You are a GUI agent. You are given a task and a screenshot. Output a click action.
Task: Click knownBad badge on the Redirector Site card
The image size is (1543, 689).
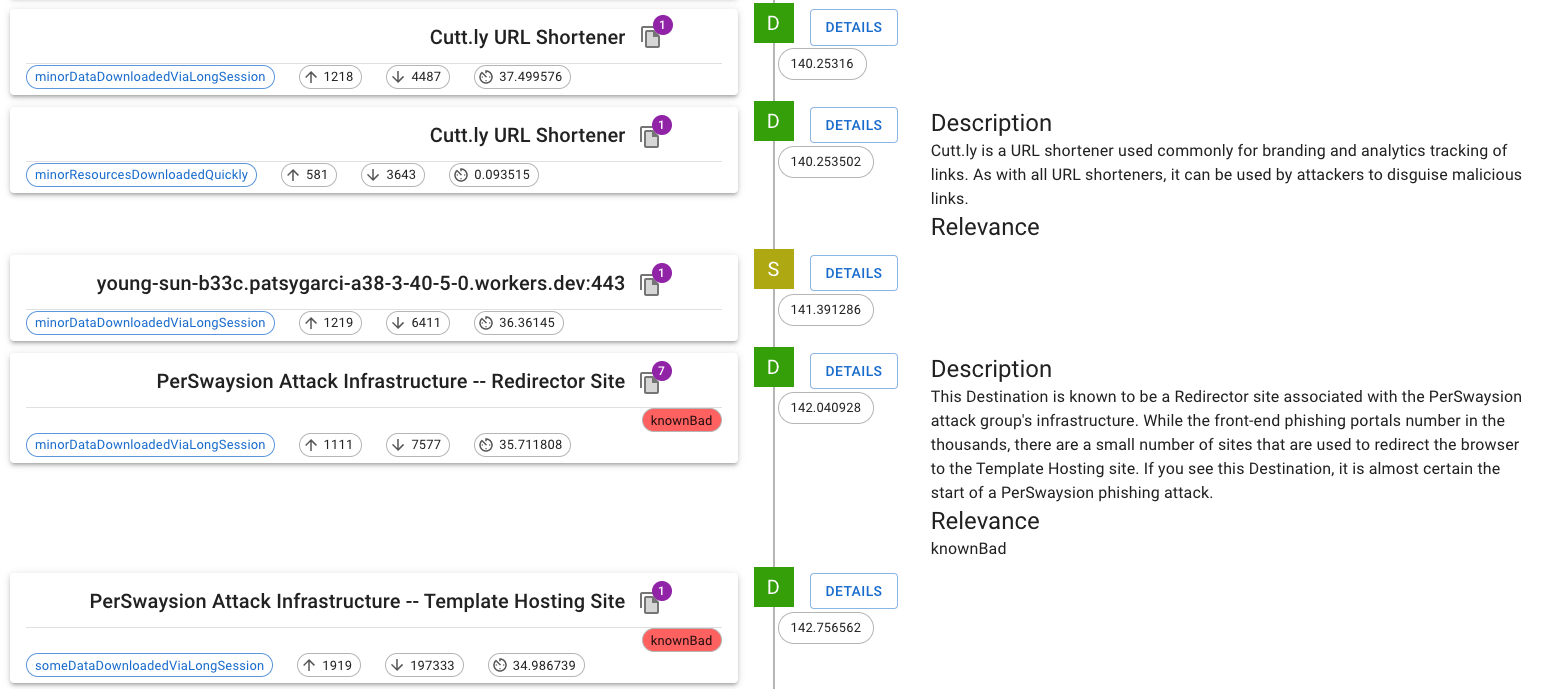[x=681, y=421]
